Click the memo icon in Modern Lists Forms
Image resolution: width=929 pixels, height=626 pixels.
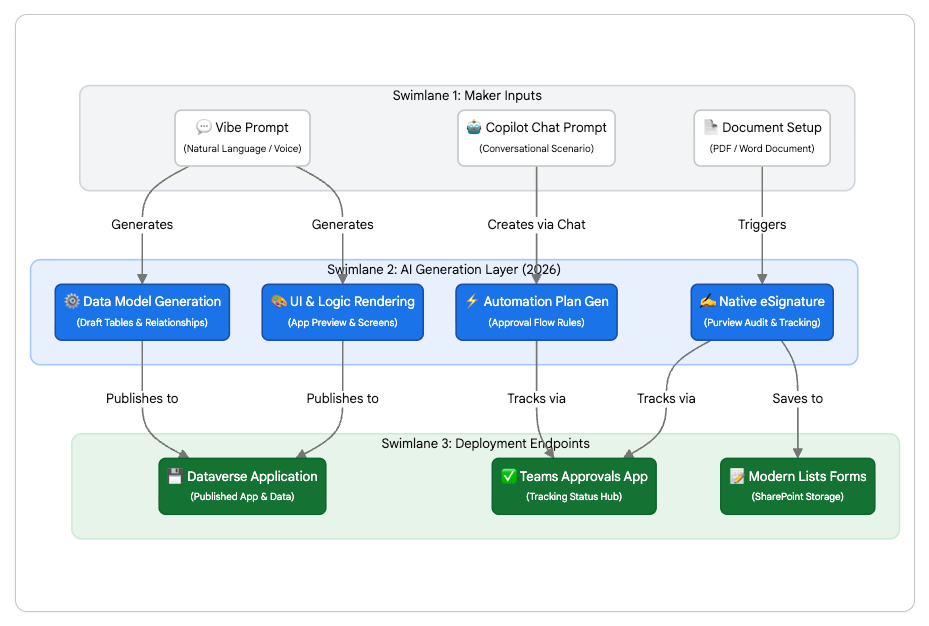coord(738,477)
